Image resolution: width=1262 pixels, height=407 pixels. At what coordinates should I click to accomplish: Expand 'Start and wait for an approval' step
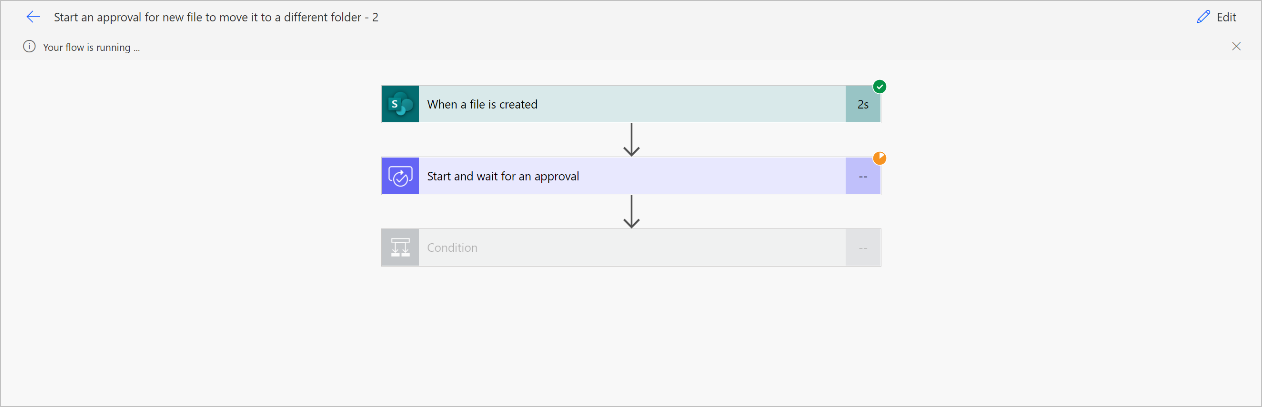click(x=631, y=176)
